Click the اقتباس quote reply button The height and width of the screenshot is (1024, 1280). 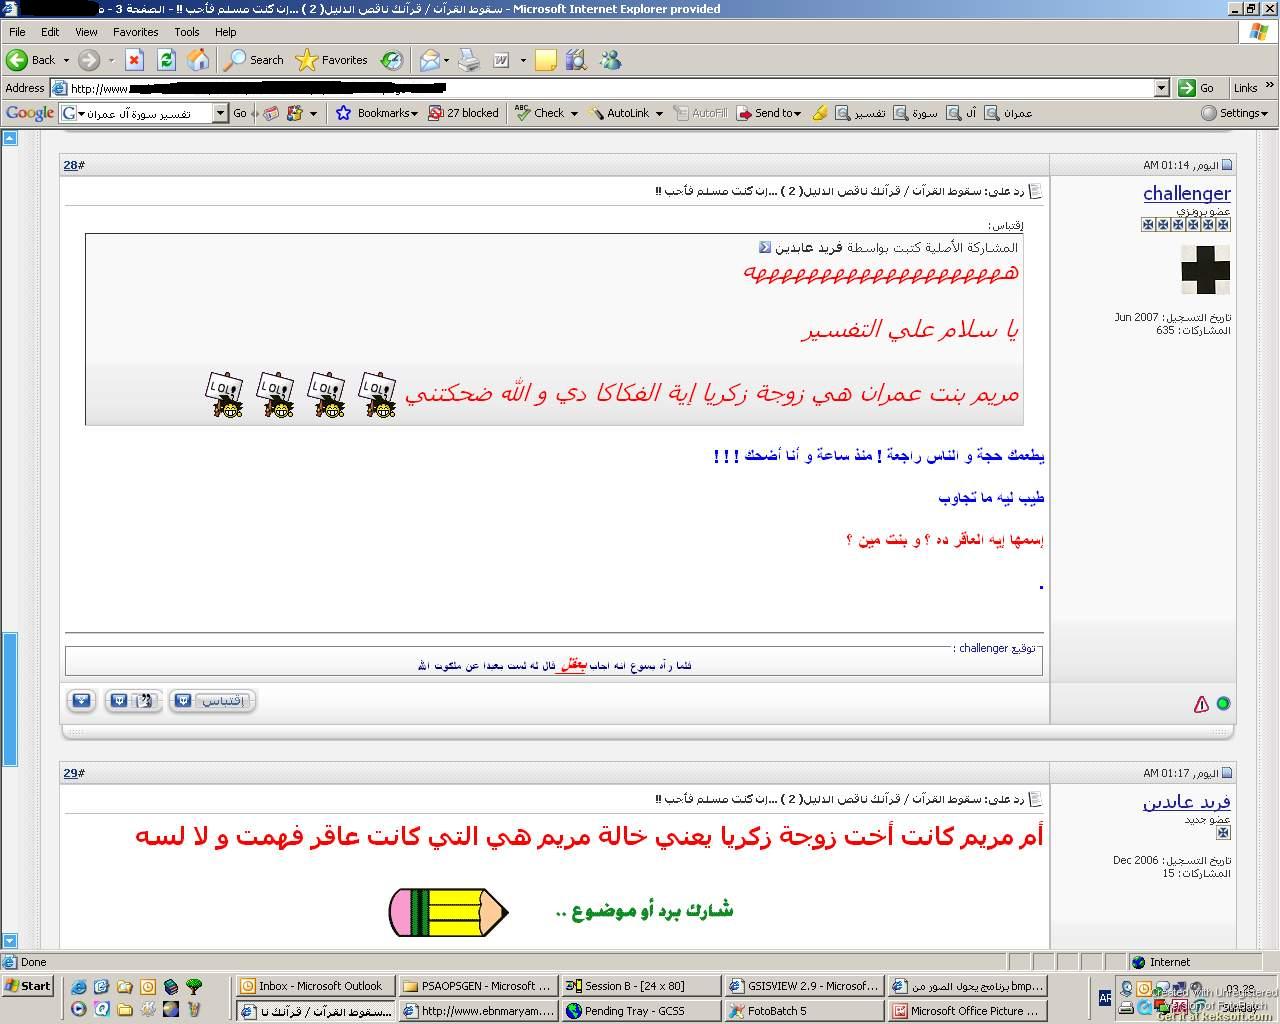213,701
